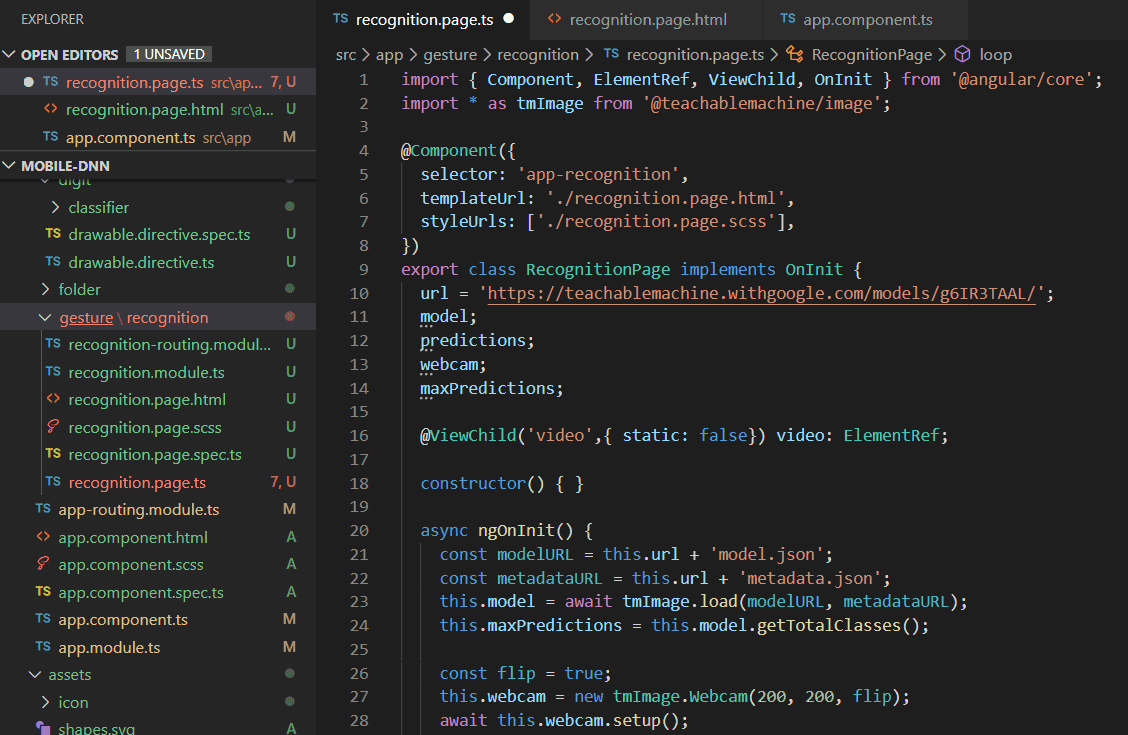Open recognition.module.ts in the file tree
The width and height of the screenshot is (1128, 735).
tap(146, 372)
